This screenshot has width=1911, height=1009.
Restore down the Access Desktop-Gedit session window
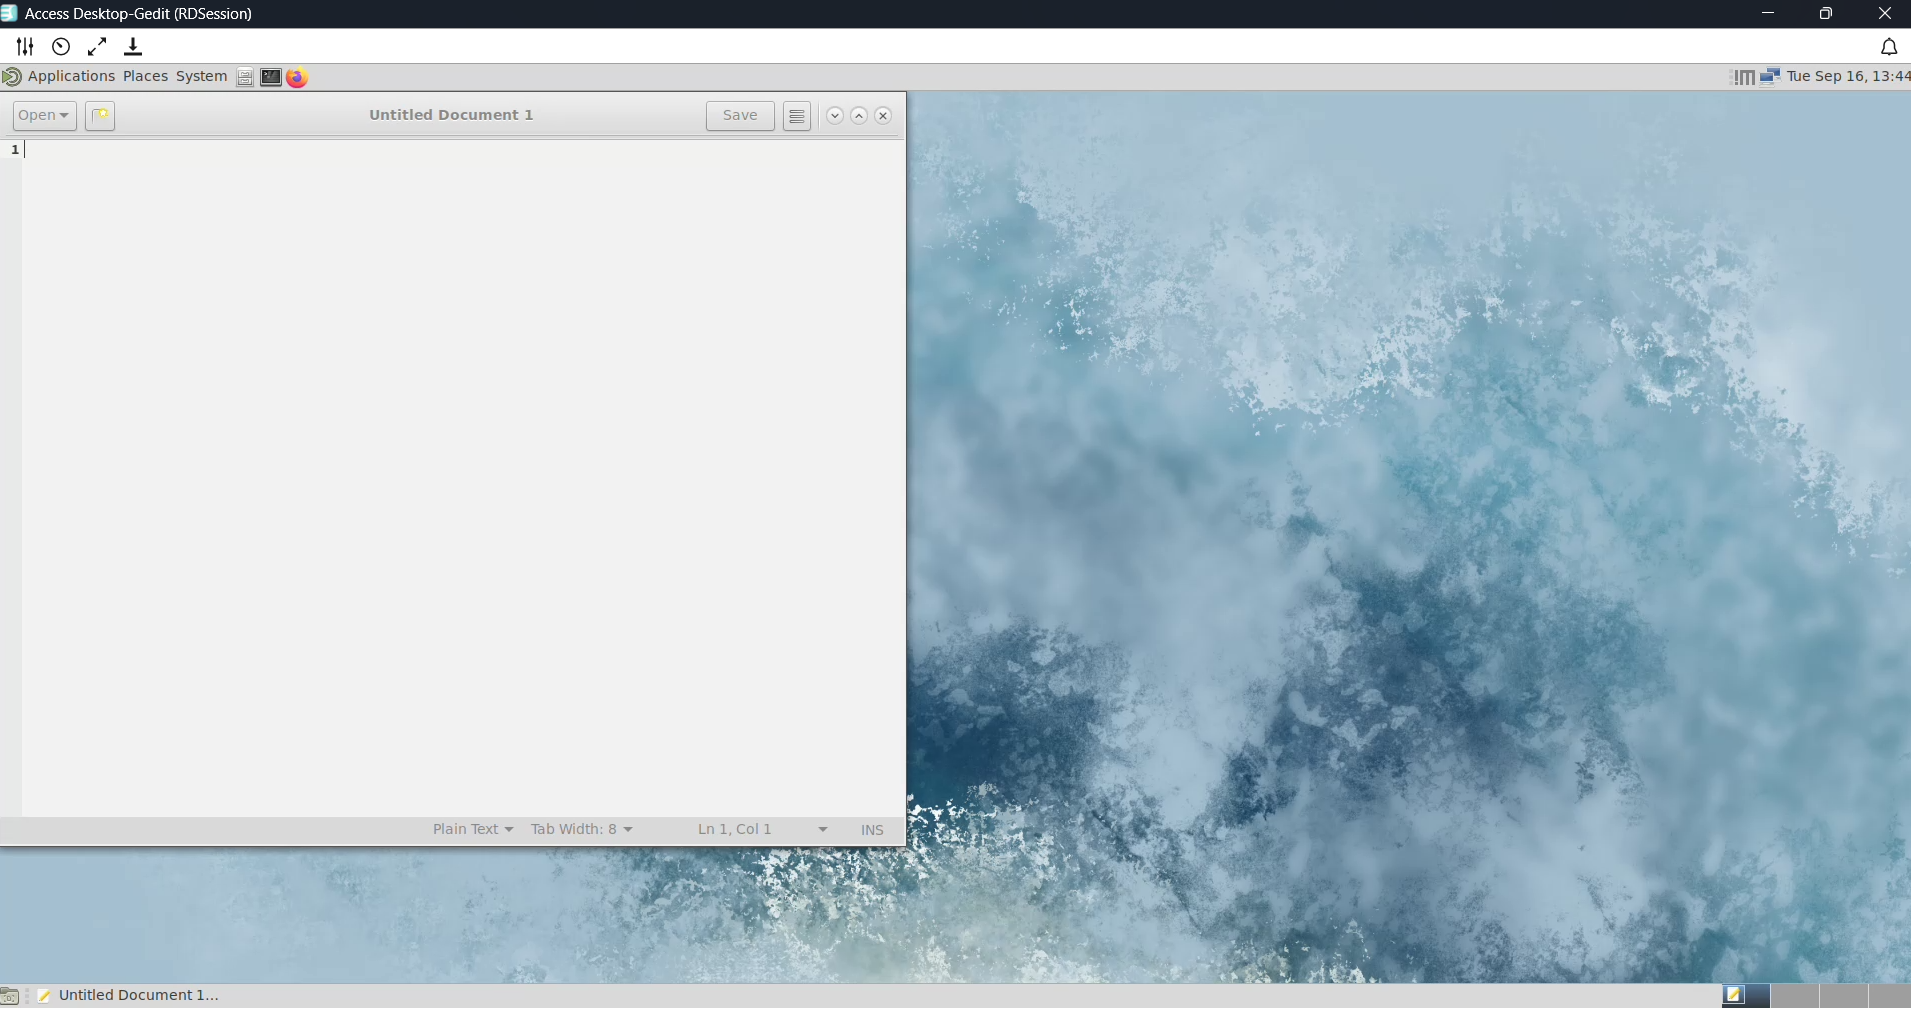coord(1826,13)
